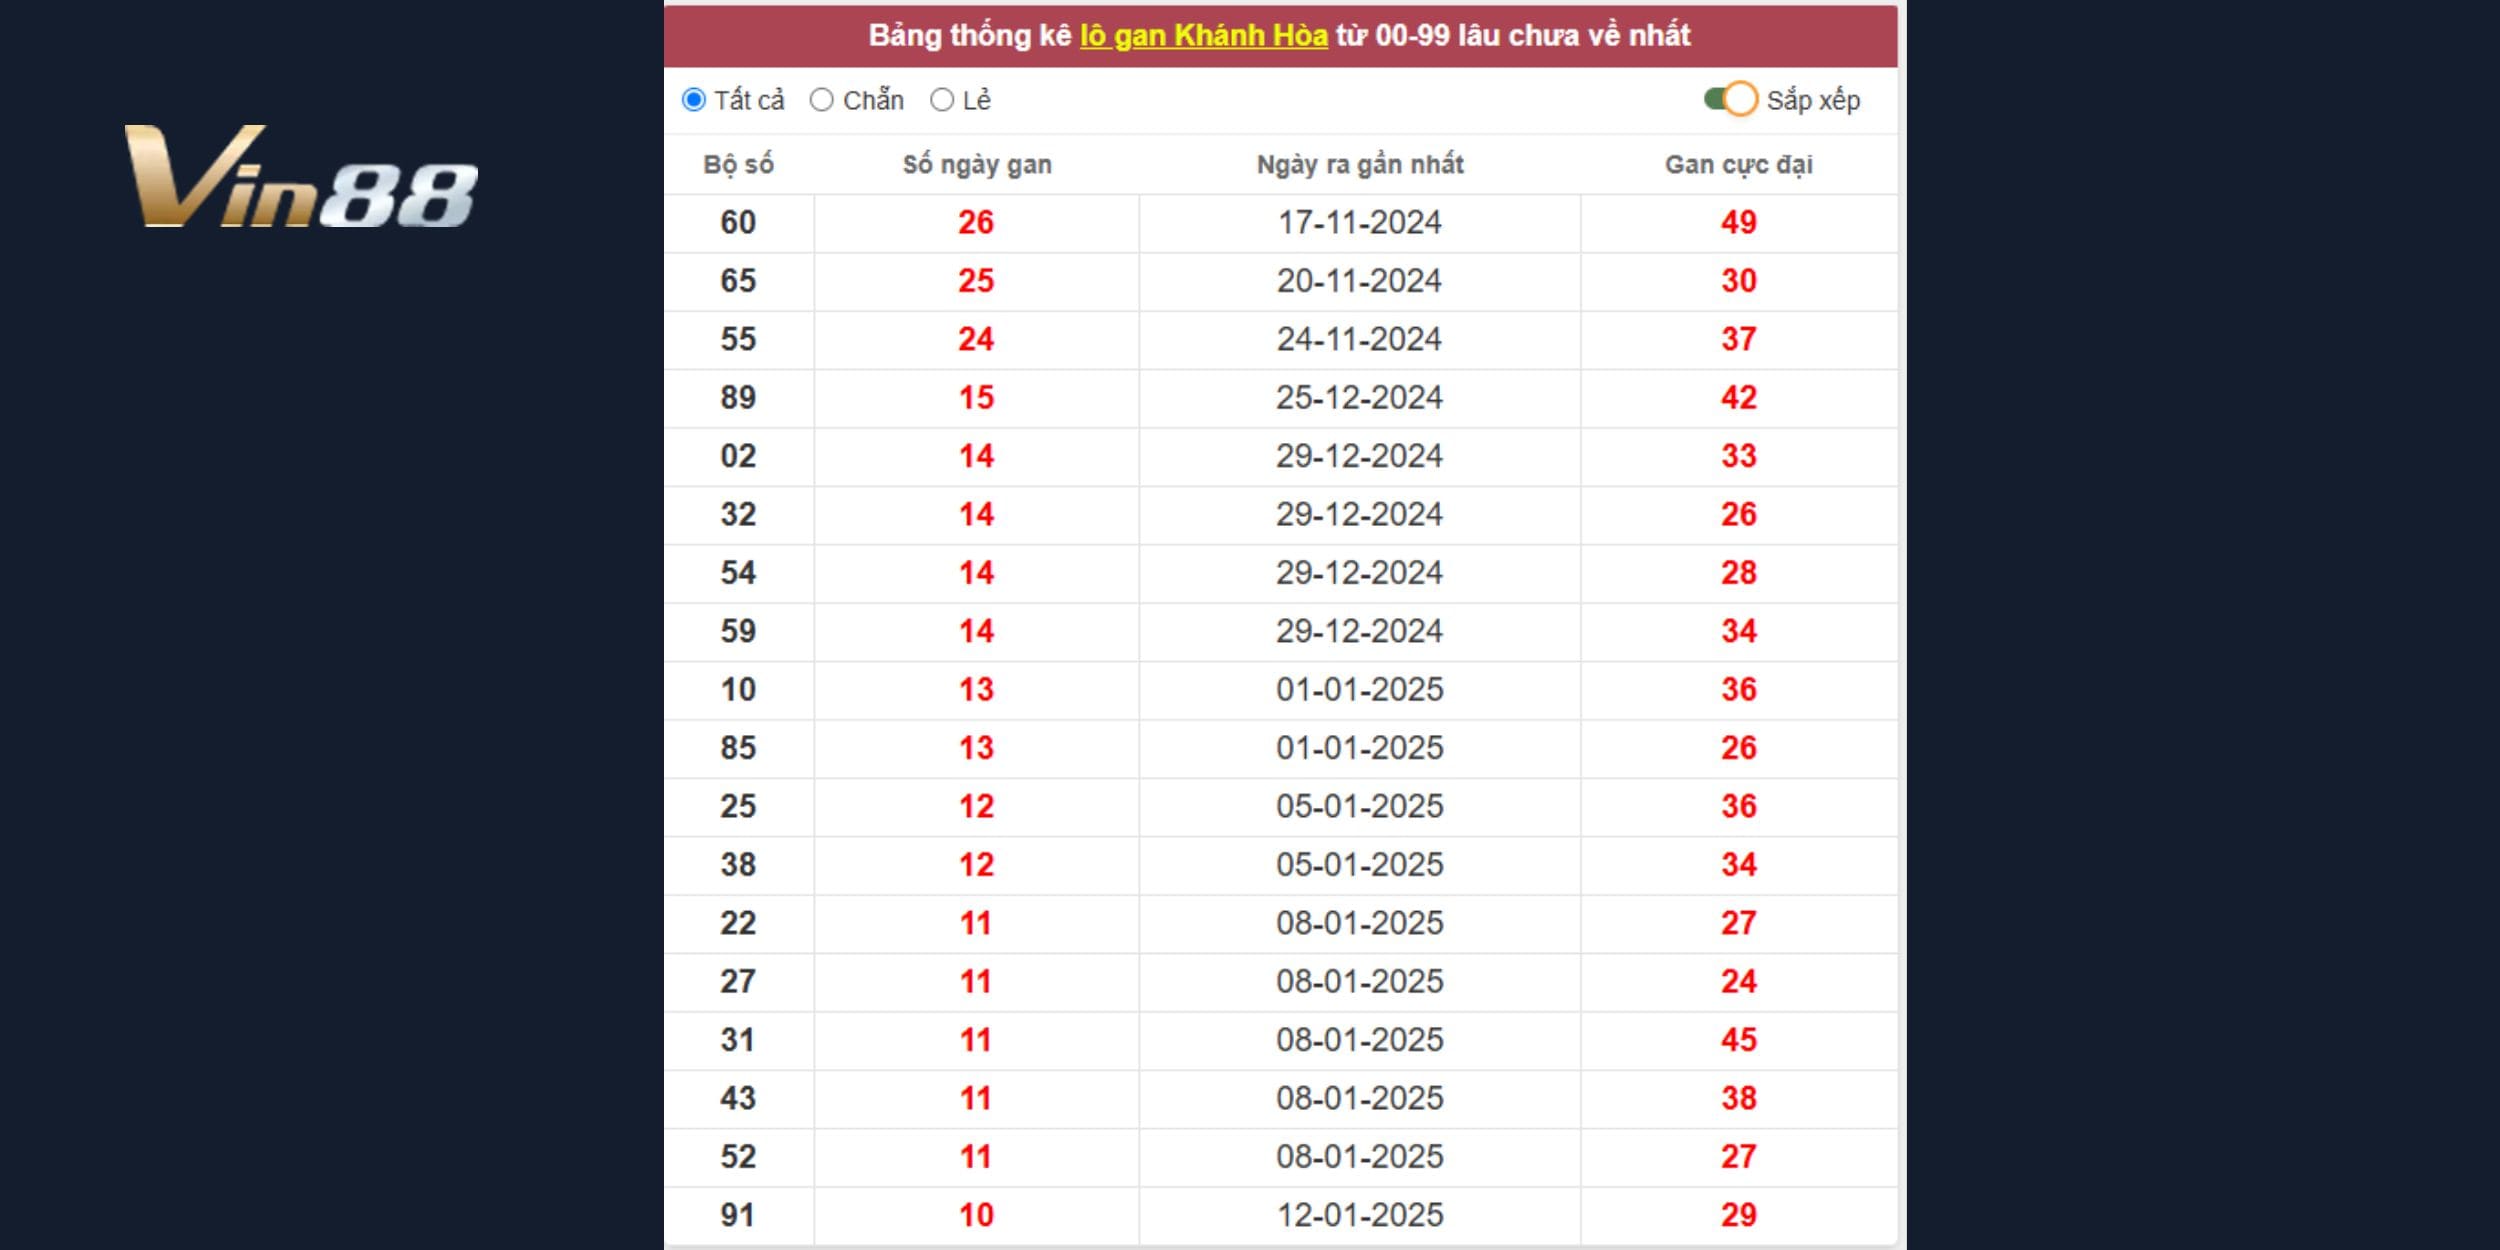Click the Ngày ra gần nhất header
Screen dimensions: 2500x1250
(x=1359, y=165)
